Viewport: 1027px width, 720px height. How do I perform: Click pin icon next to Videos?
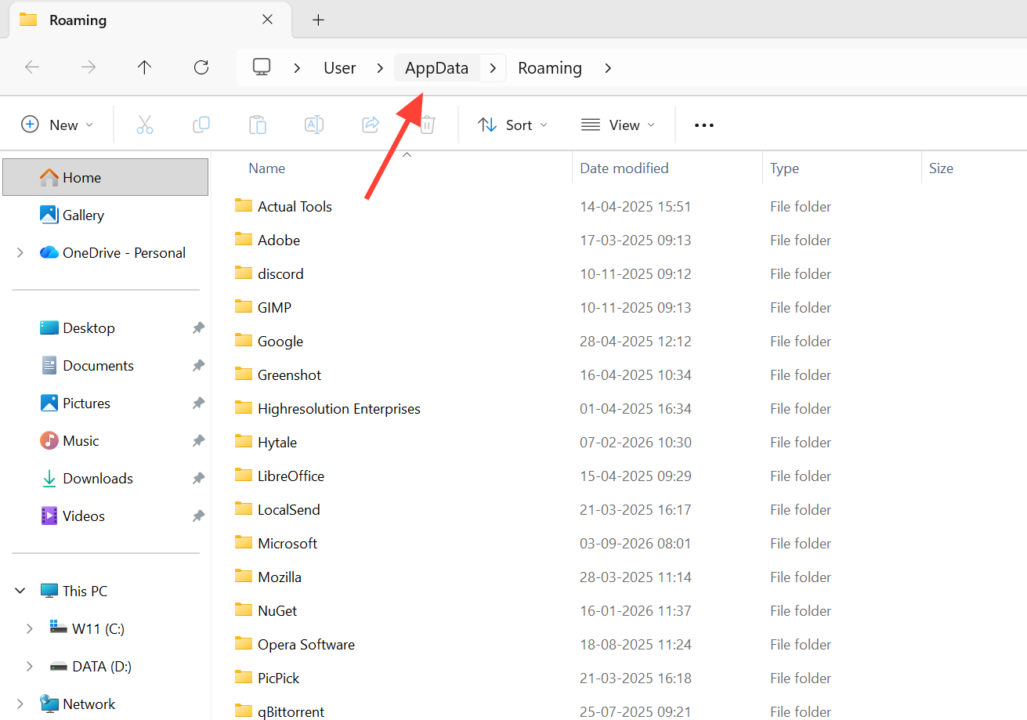coord(198,516)
